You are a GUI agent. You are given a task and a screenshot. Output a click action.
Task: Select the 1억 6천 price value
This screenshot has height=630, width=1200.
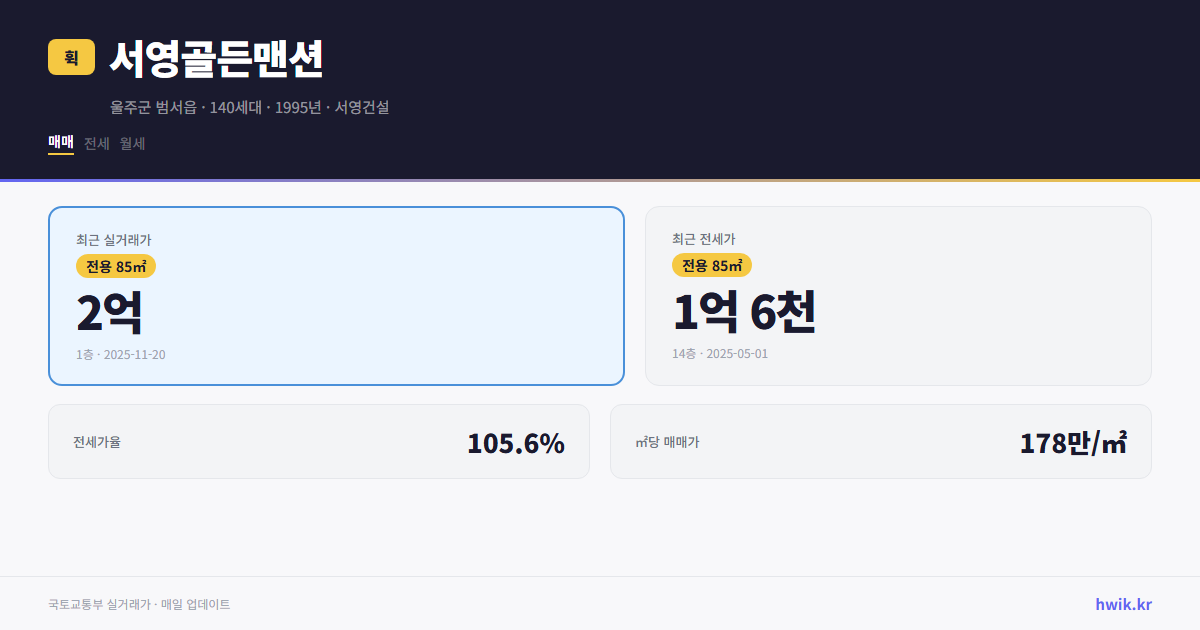745,311
